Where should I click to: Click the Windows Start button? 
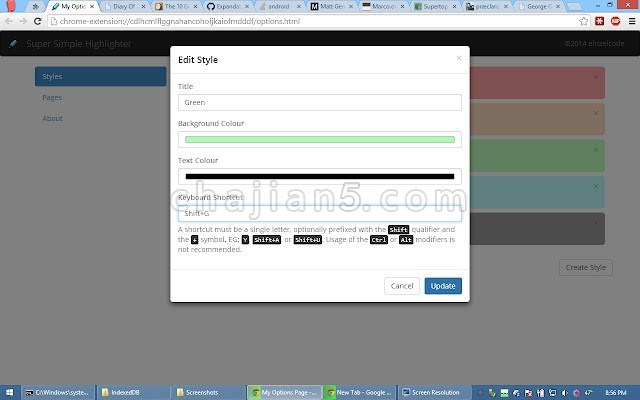10,392
